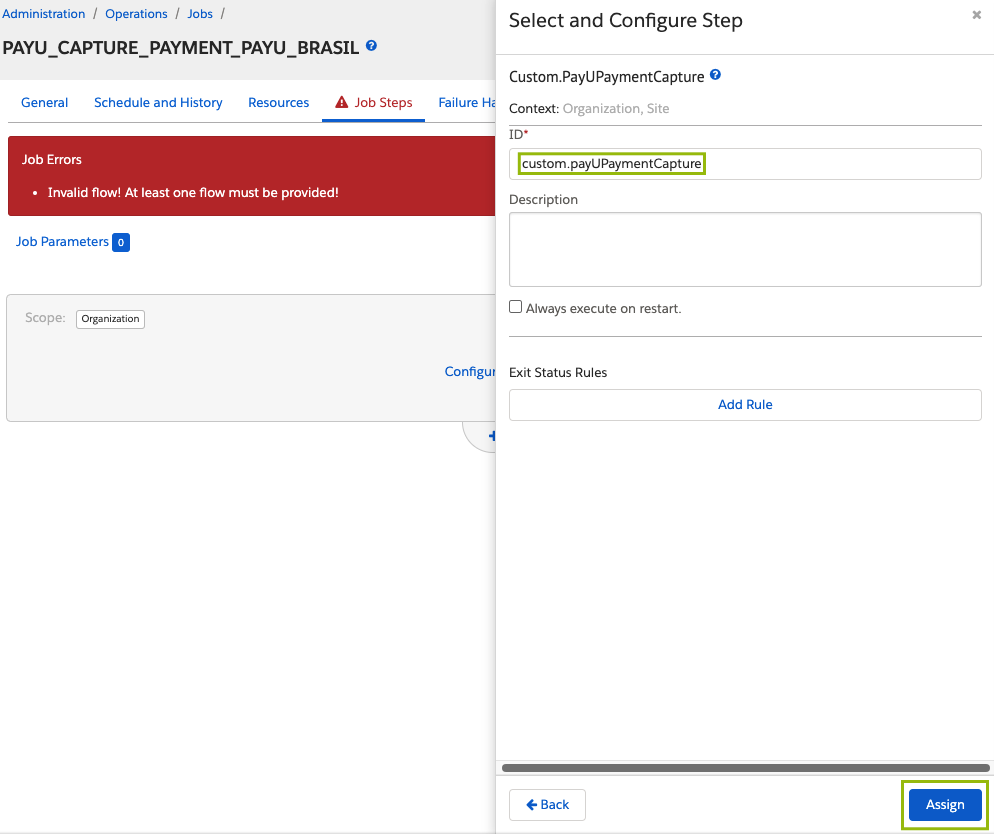Click the help icon beside the job title
This screenshot has width=994, height=834.
click(371, 46)
